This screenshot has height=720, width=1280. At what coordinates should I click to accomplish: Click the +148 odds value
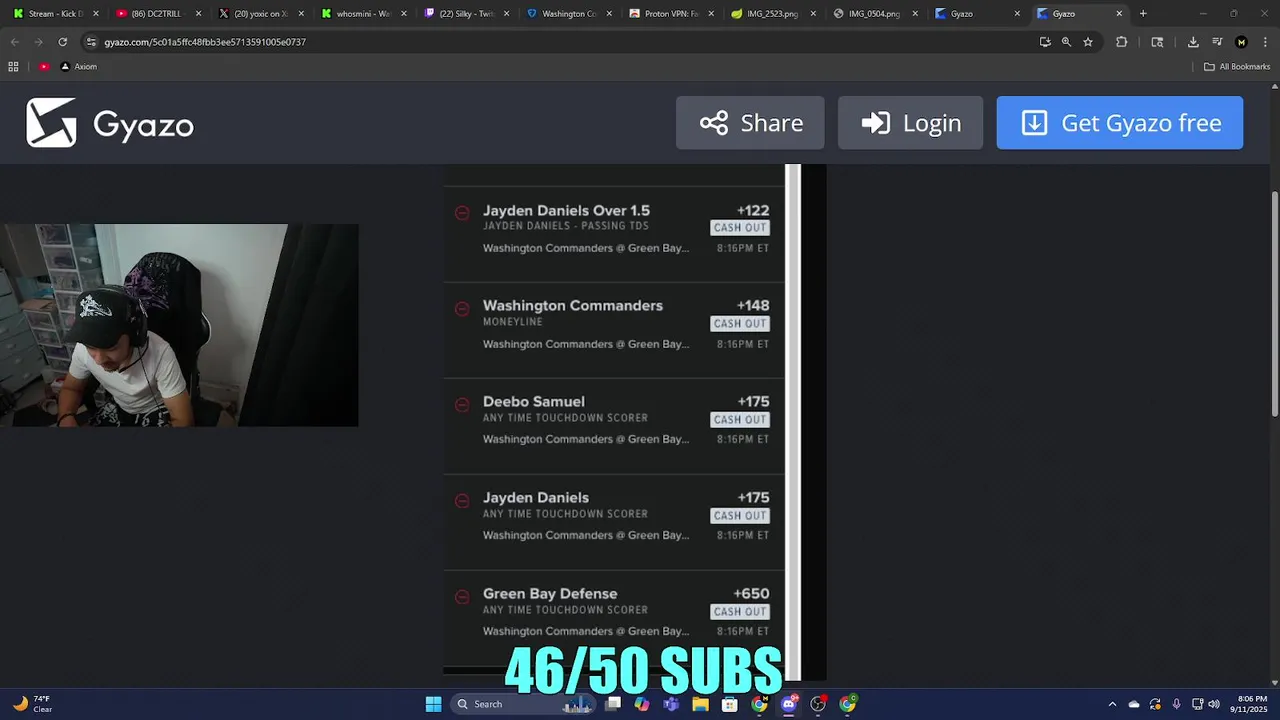coord(753,306)
